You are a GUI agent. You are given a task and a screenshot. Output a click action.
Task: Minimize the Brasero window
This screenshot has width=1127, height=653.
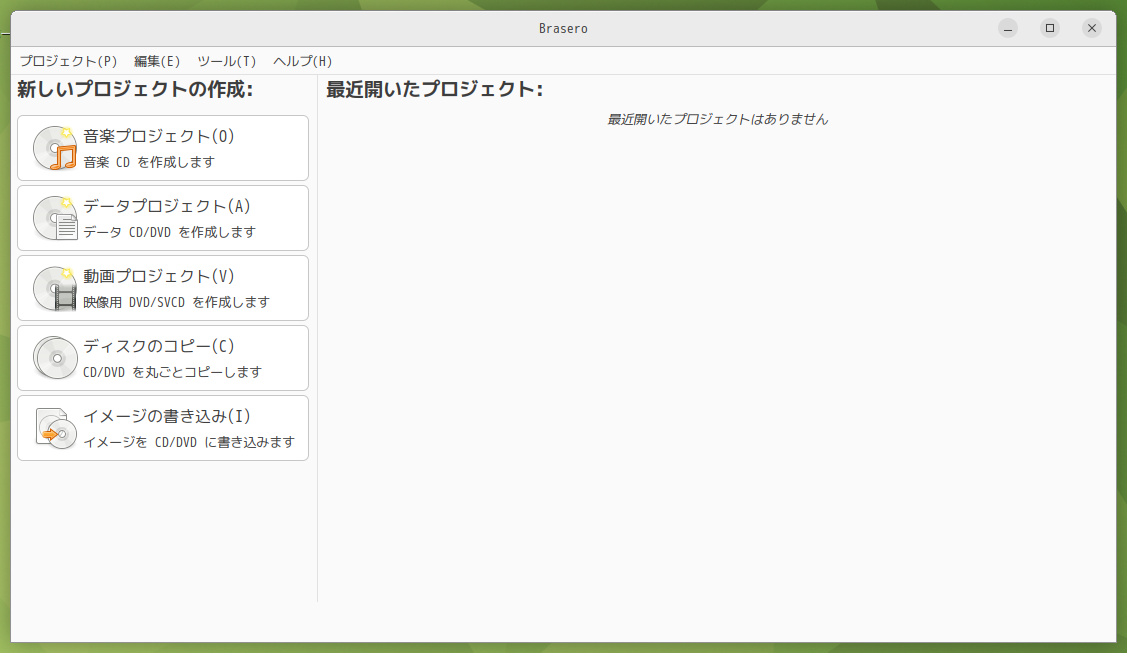pos(1008,28)
